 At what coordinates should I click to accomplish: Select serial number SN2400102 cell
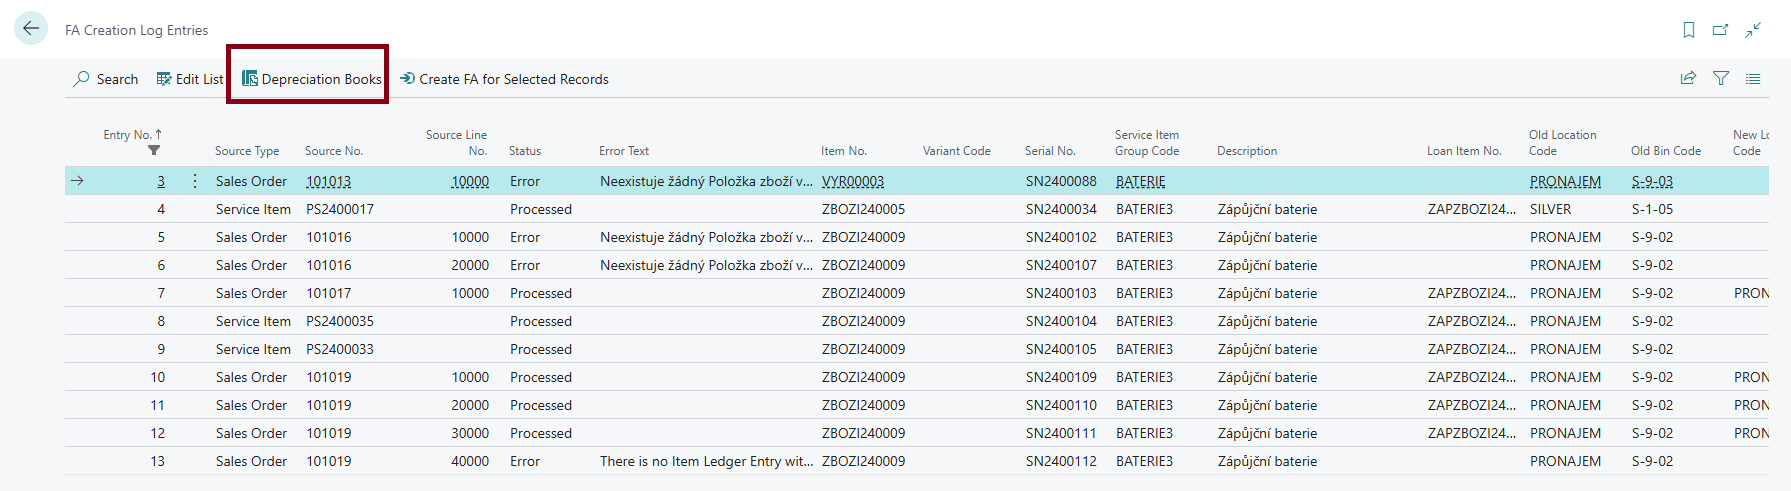(1061, 237)
